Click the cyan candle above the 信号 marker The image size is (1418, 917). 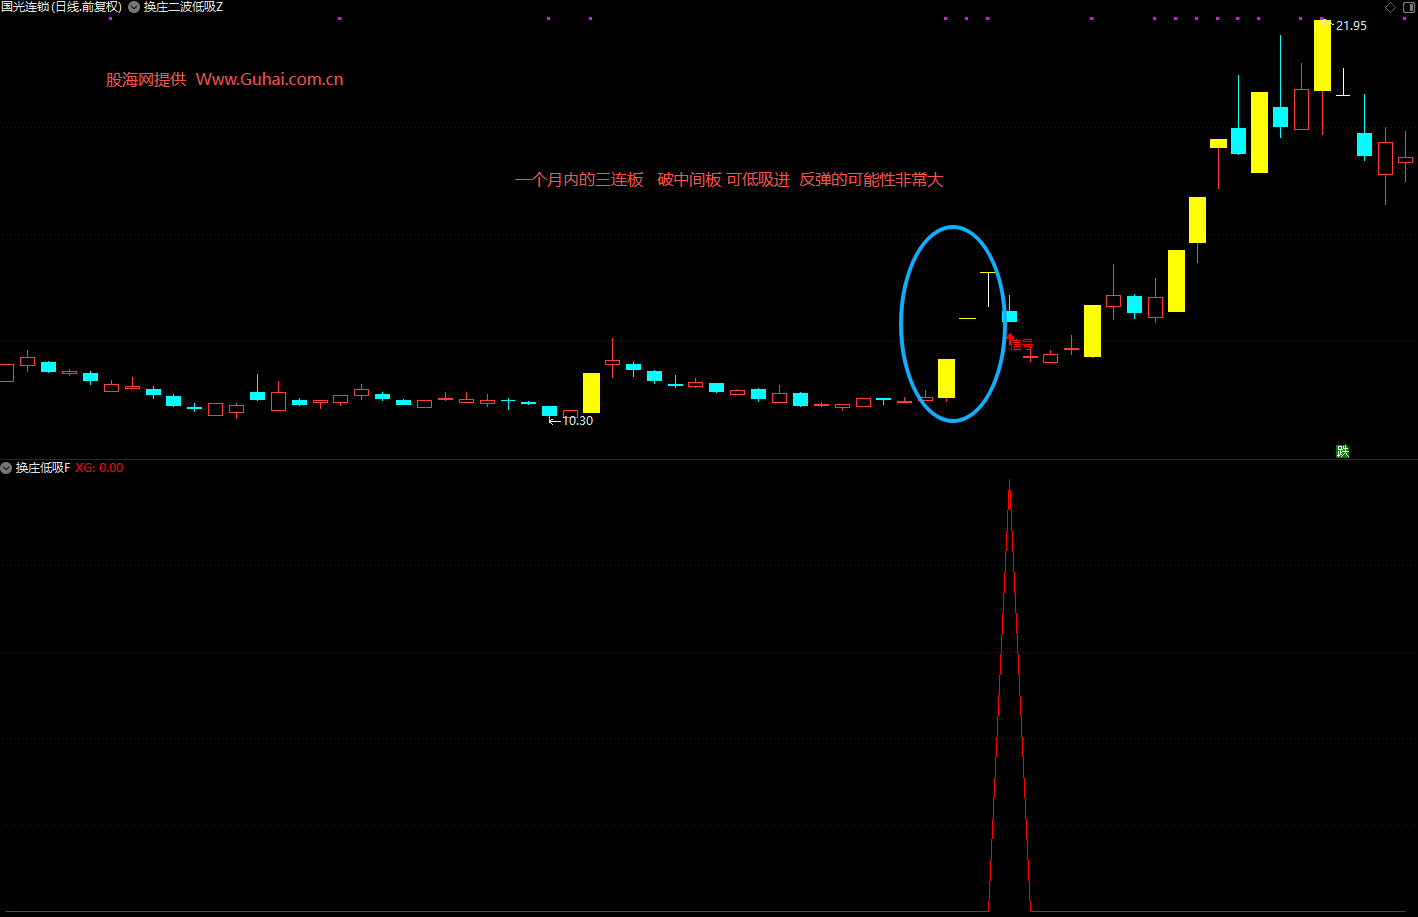click(1010, 316)
